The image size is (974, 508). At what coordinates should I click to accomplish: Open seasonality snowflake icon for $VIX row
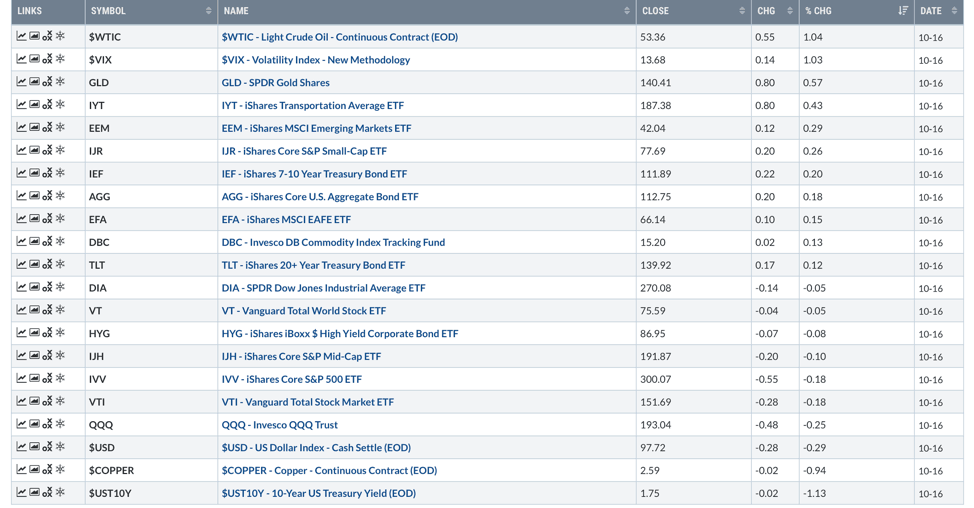60,59
